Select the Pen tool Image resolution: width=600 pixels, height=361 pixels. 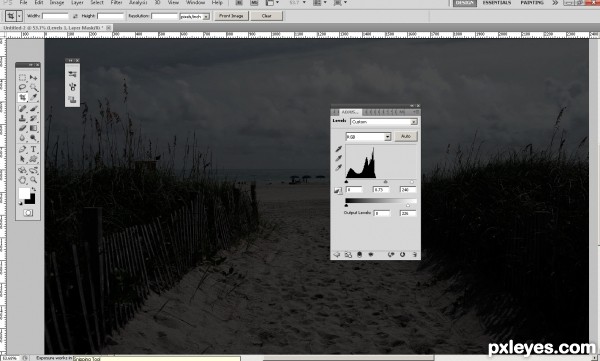(23, 149)
